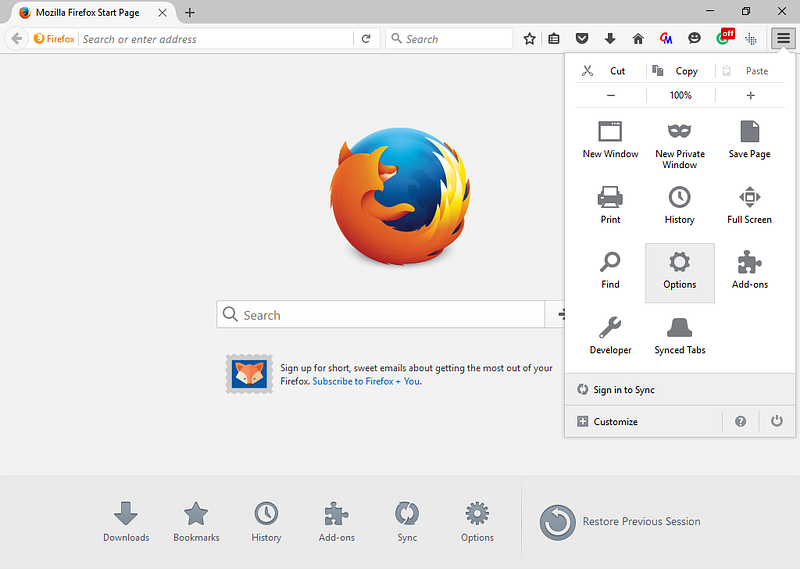Open a New Private Window

(x=680, y=145)
